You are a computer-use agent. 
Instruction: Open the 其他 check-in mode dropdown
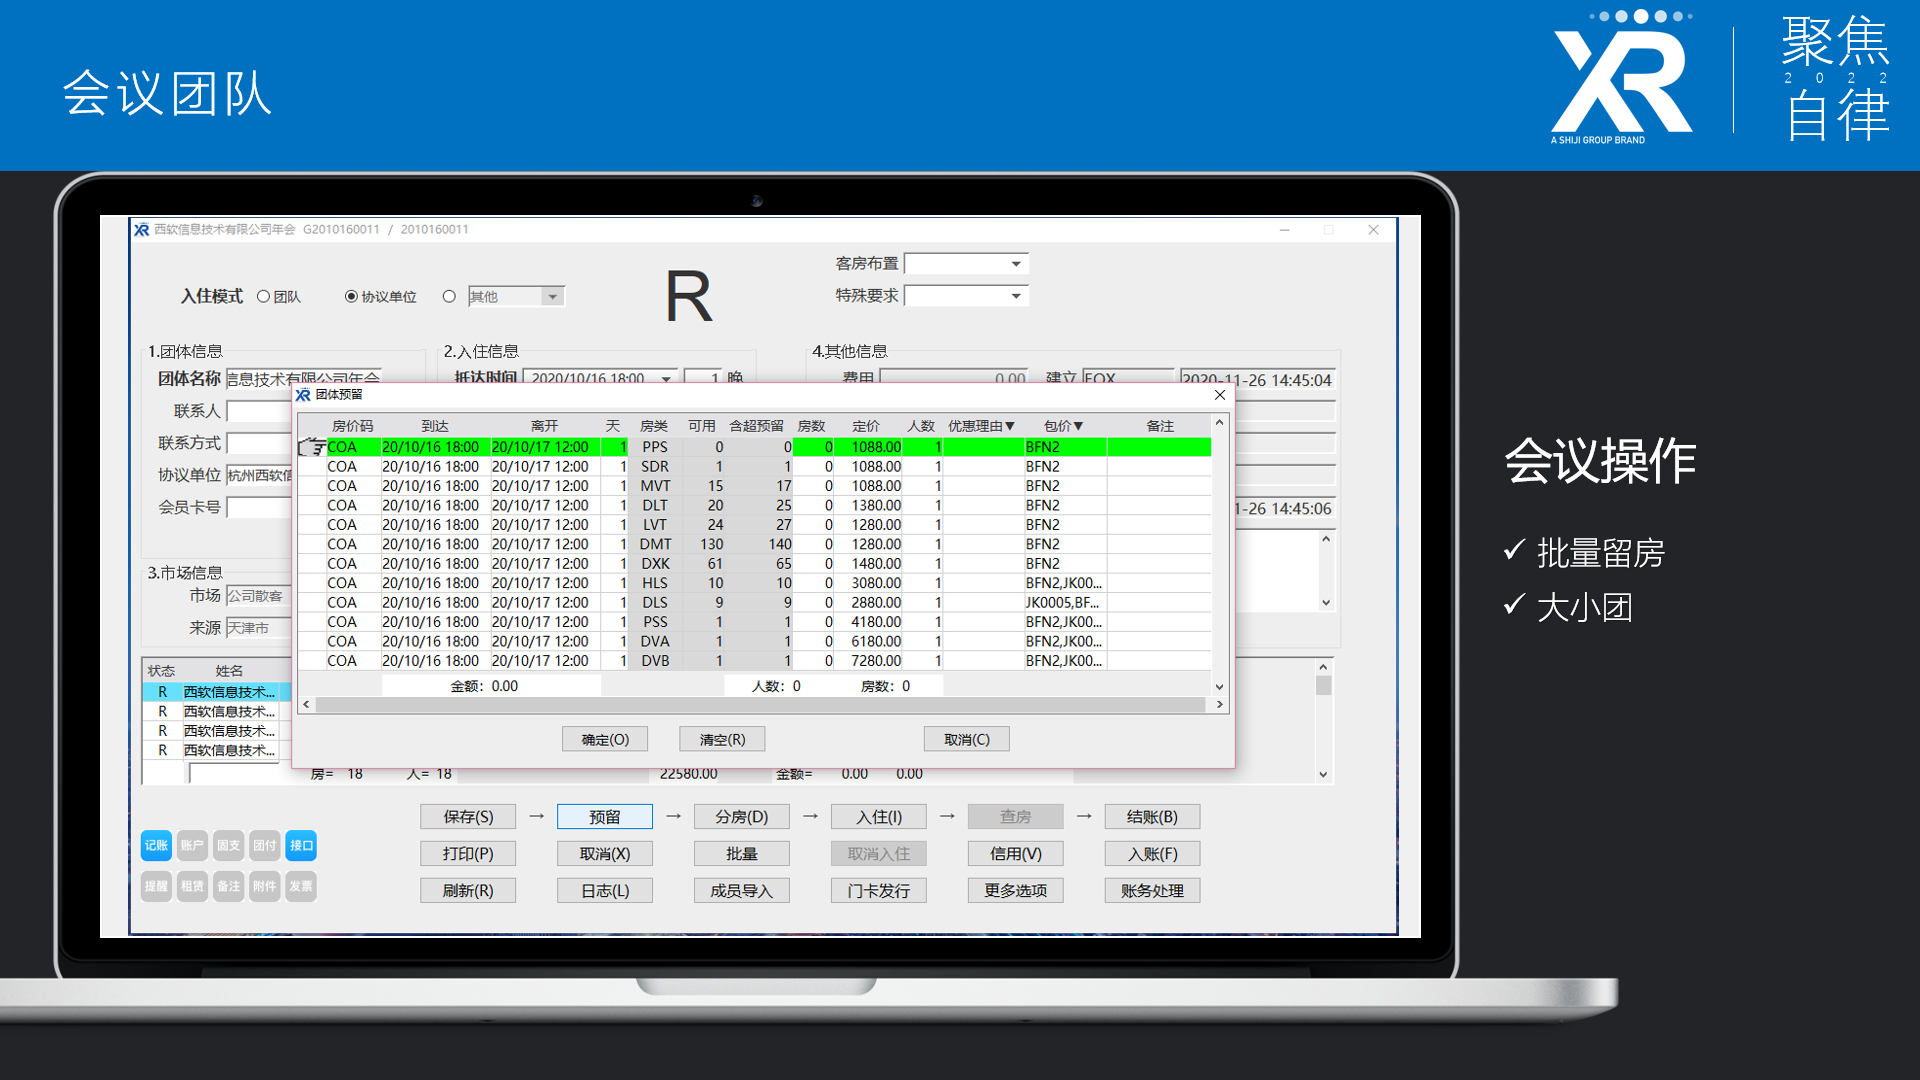(552, 297)
